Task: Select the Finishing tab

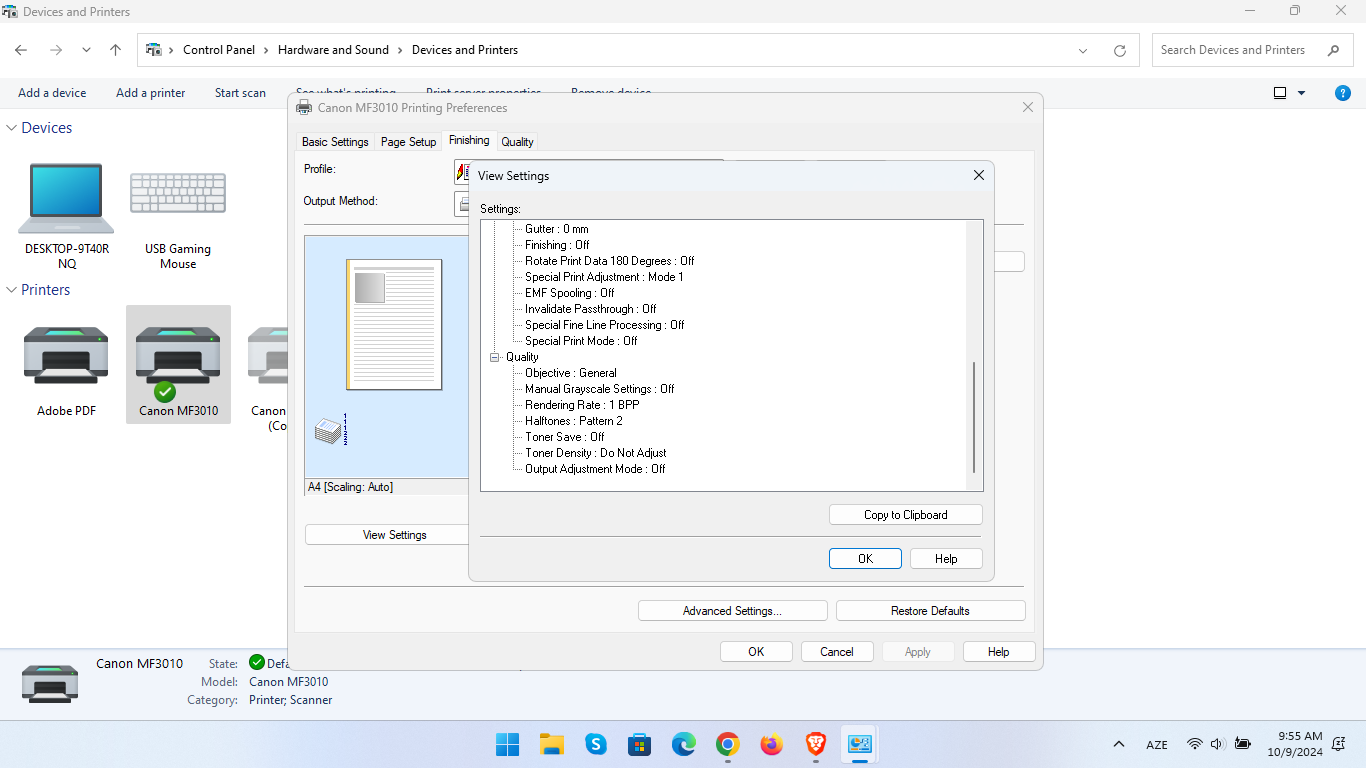Action: pos(469,140)
